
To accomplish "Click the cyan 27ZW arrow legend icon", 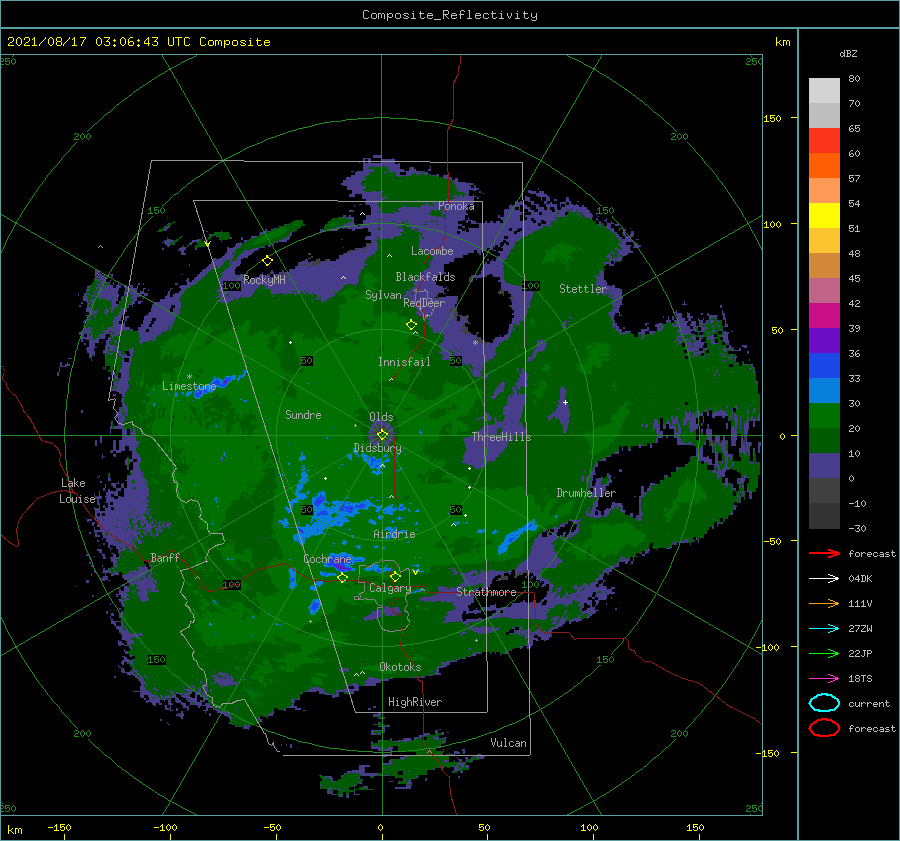I will pyautogui.click(x=824, y=629).
